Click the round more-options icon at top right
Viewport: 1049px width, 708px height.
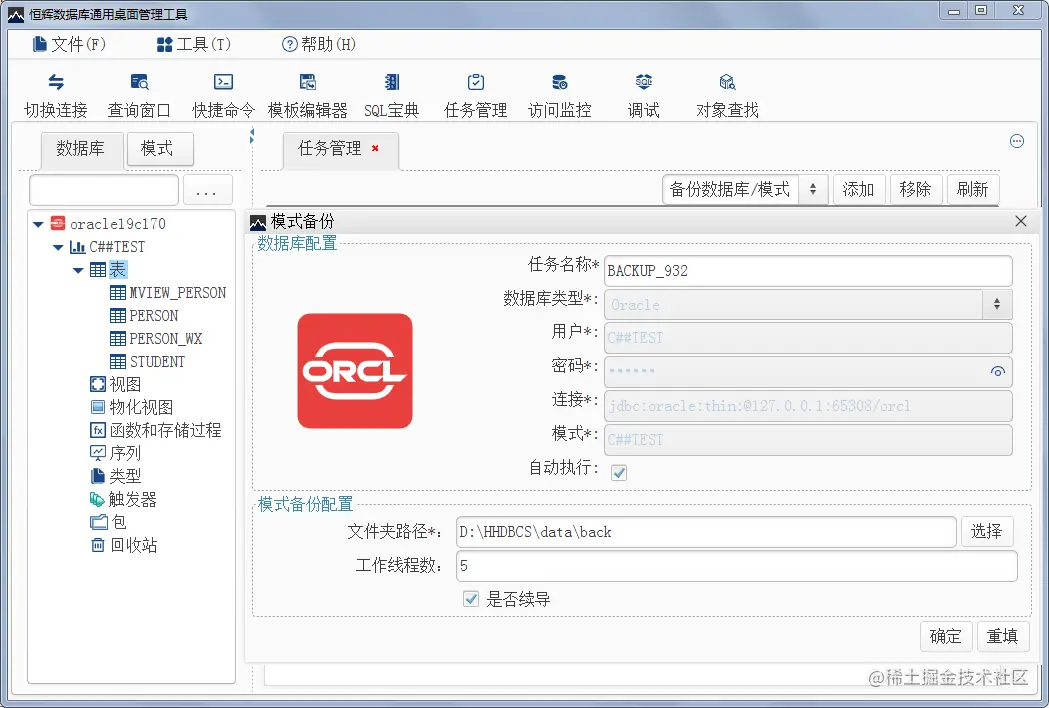pos(1017,141)
